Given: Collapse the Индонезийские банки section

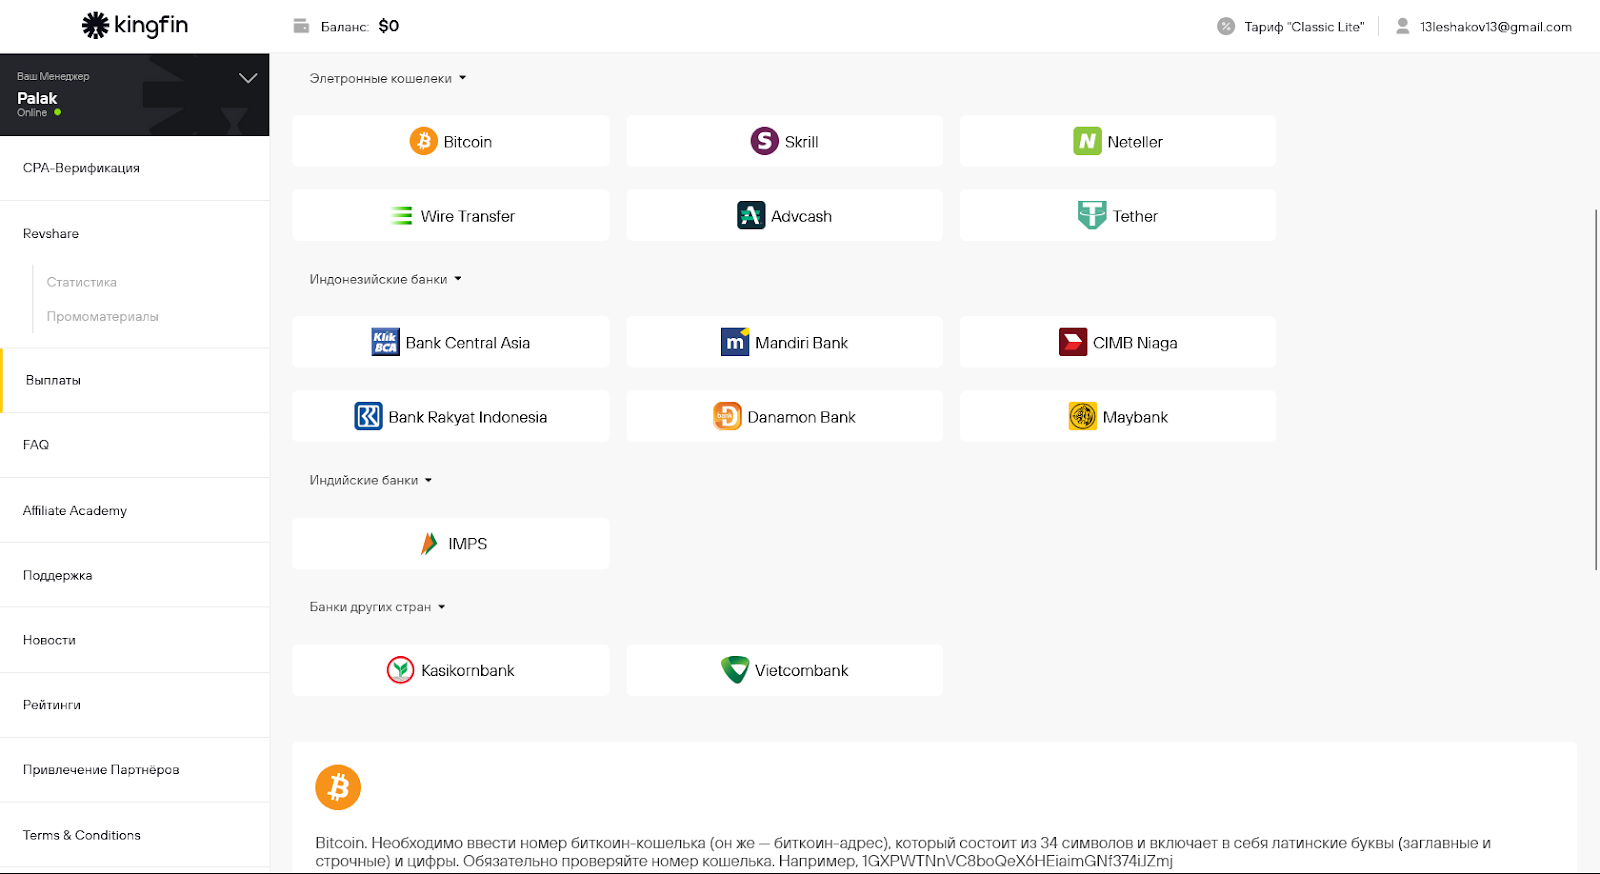Looking at the screenshot, I should pos(386,279).
